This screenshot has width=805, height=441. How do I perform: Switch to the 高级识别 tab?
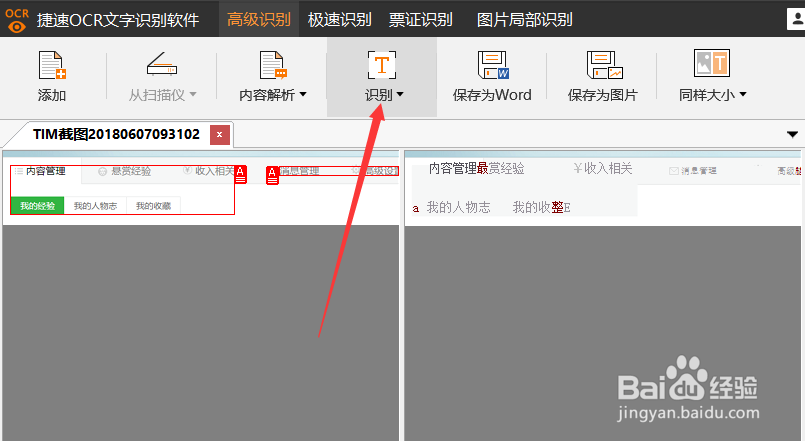(x=259, y=20)
